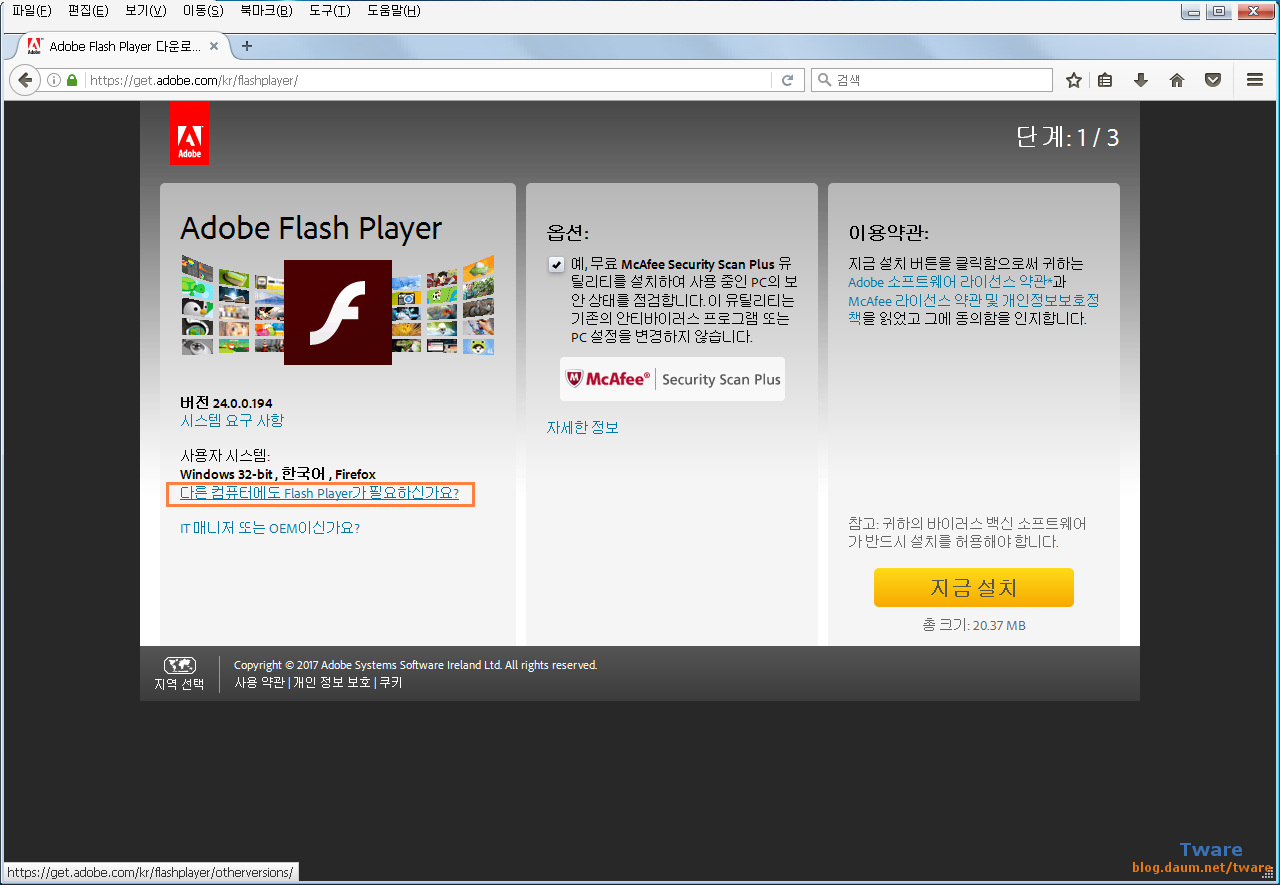Open 사용 약관 footer link
The height and width of the screenshot is (885, 1280).
259,682
